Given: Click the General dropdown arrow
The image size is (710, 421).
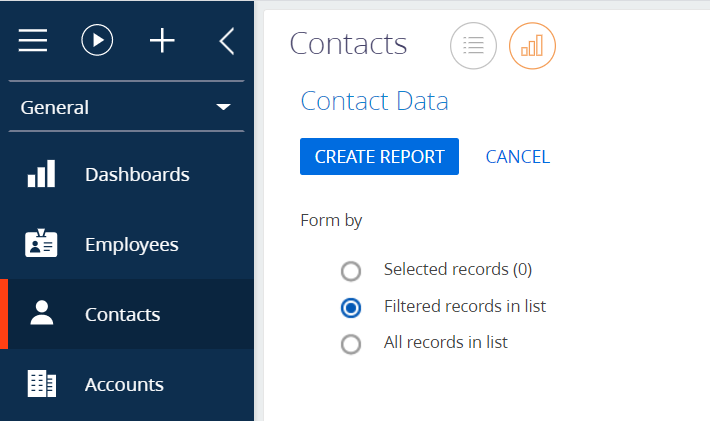Looking at the screenshot, I should coord(223,107).
